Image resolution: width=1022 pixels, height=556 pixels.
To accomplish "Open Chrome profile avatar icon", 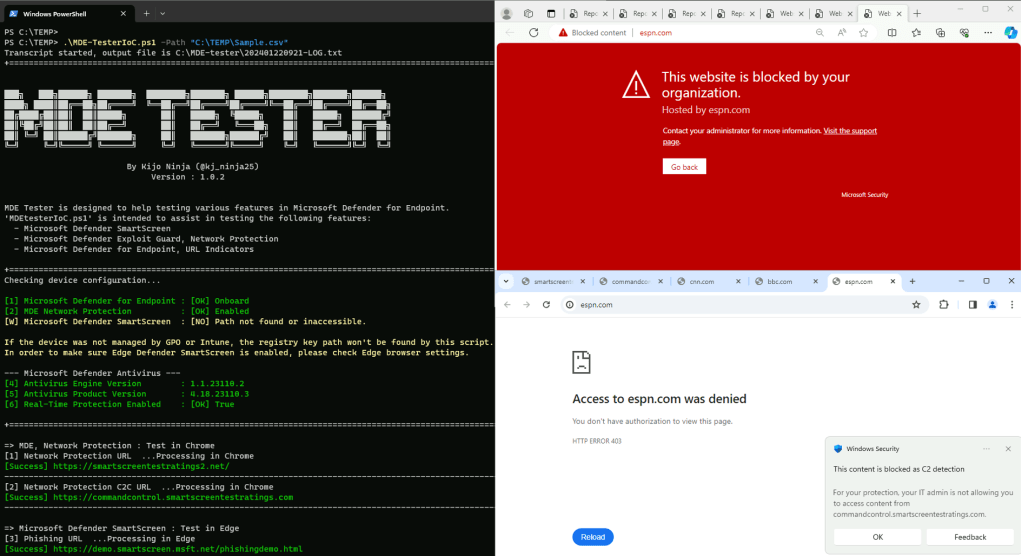I will coord(992,305).
